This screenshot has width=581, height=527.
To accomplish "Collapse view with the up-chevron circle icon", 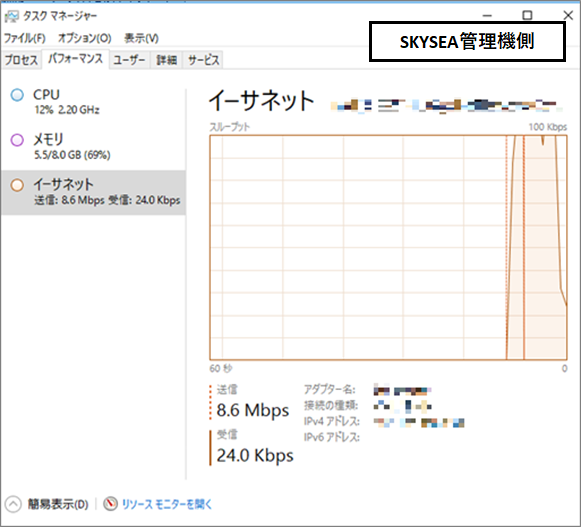I will click(13, 504).
